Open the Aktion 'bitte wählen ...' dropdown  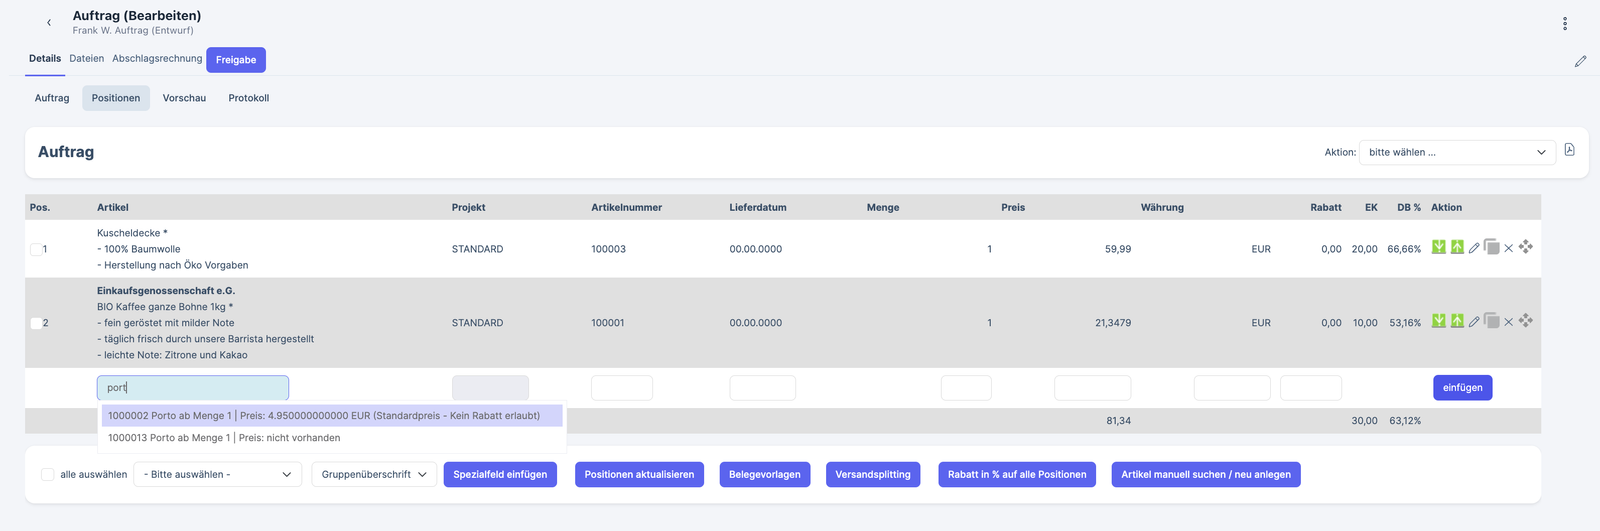(1456, 152)
